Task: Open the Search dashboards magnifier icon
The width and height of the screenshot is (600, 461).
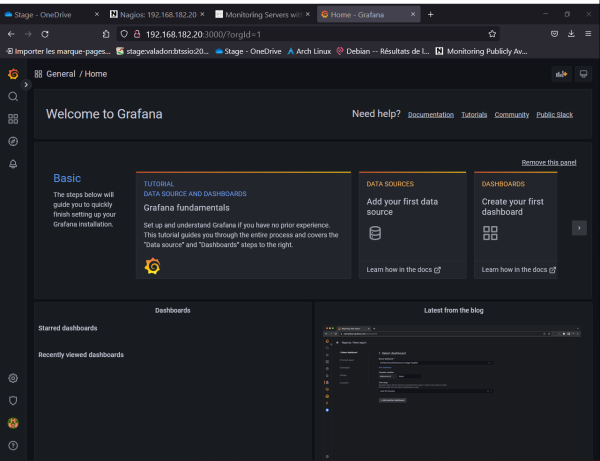Action: 13,96
